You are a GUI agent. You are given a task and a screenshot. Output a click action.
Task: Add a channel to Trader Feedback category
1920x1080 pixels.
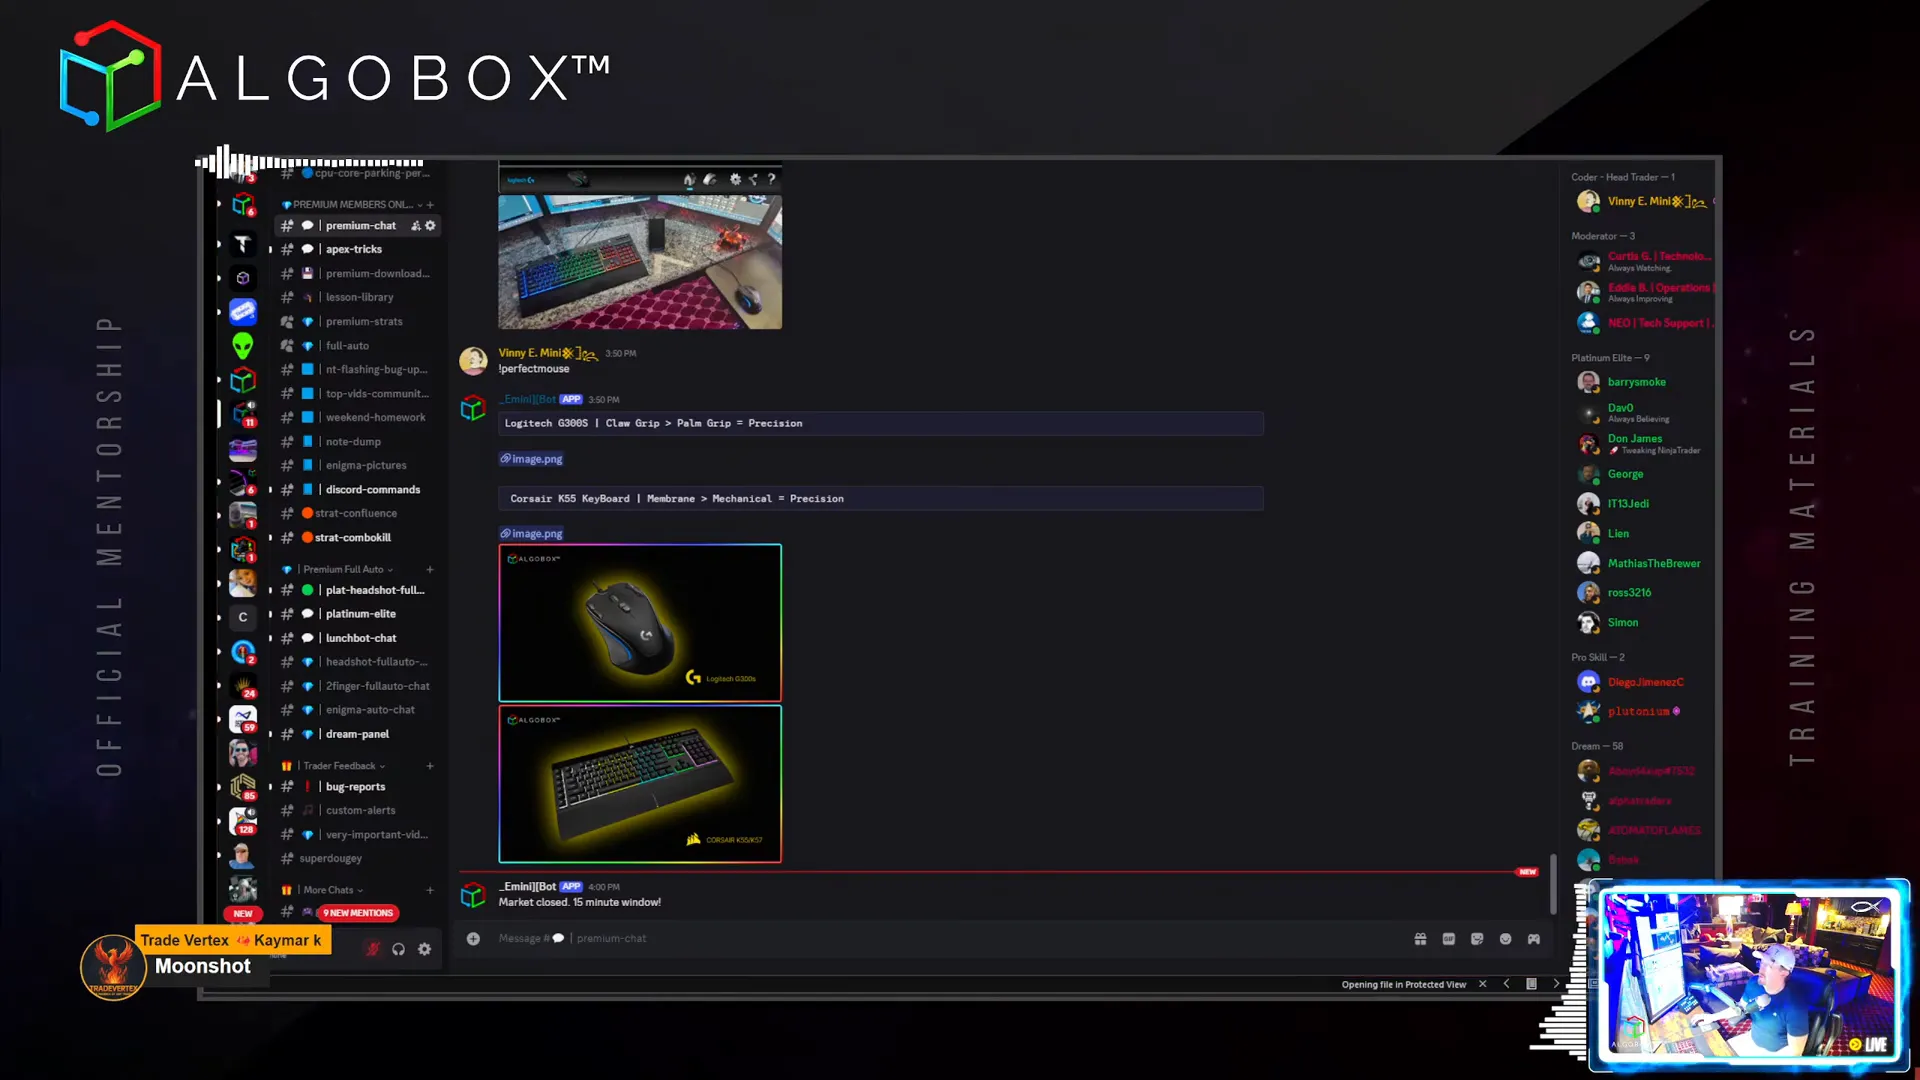430,766
